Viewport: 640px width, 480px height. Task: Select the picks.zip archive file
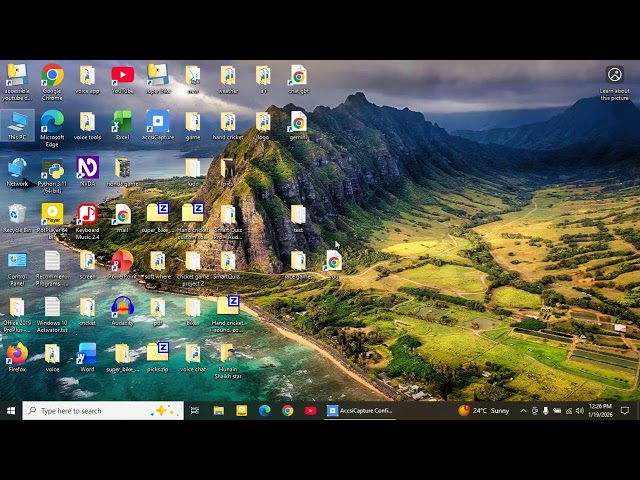(158, 357)
